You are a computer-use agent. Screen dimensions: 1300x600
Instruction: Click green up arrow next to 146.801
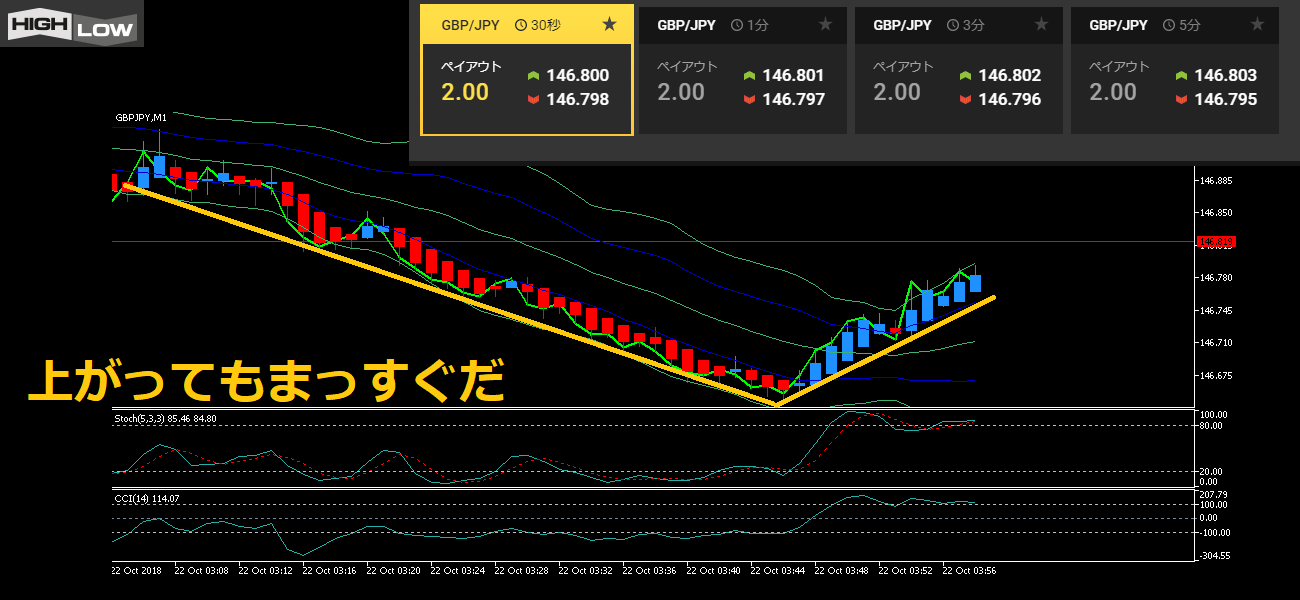(750, 76)
